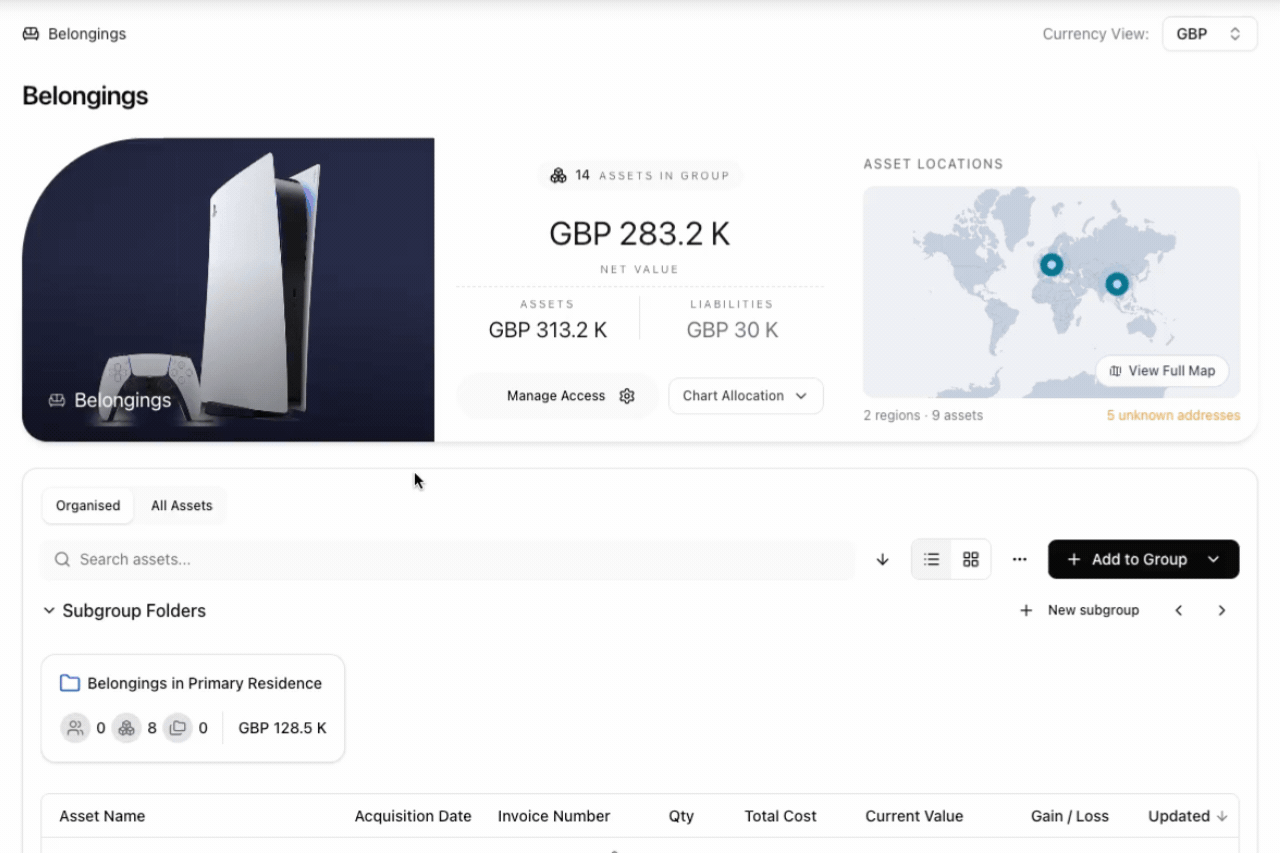Sort by Invoice Number column
This screenshot has height=853, width=1280.
pyautogui.click(x=554, y=816)
